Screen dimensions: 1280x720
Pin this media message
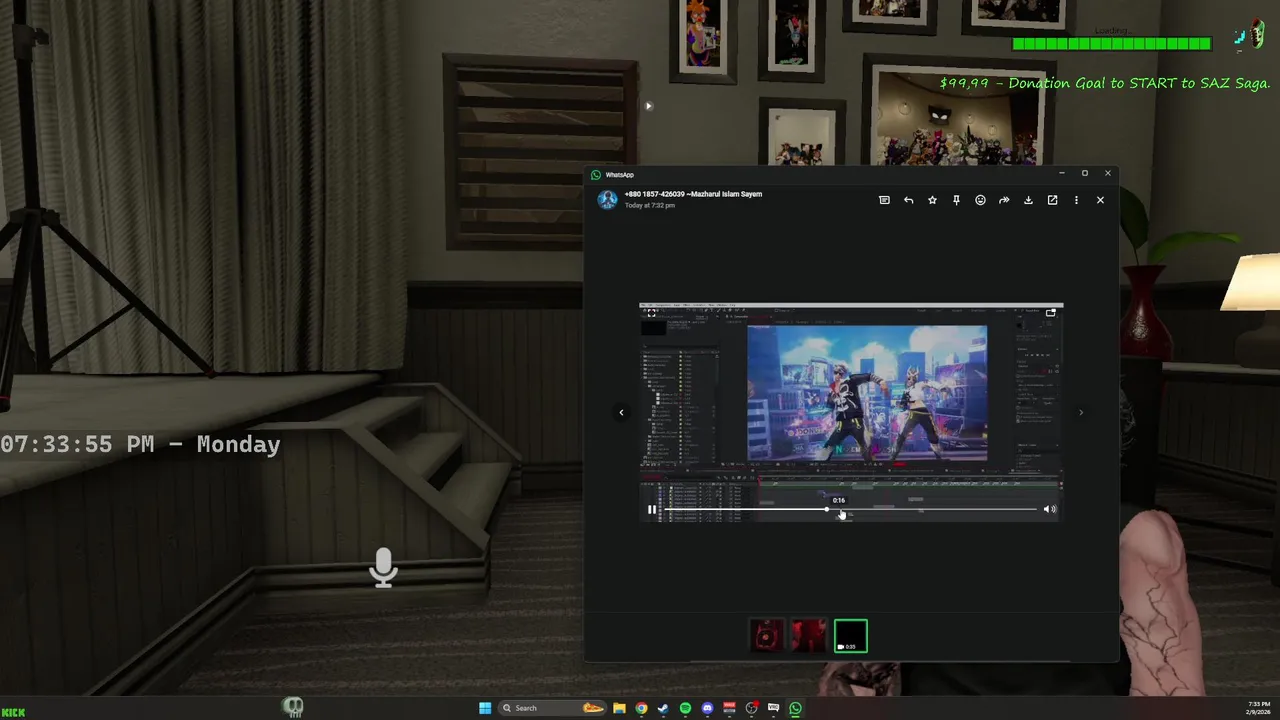click(x=956, y=200)
